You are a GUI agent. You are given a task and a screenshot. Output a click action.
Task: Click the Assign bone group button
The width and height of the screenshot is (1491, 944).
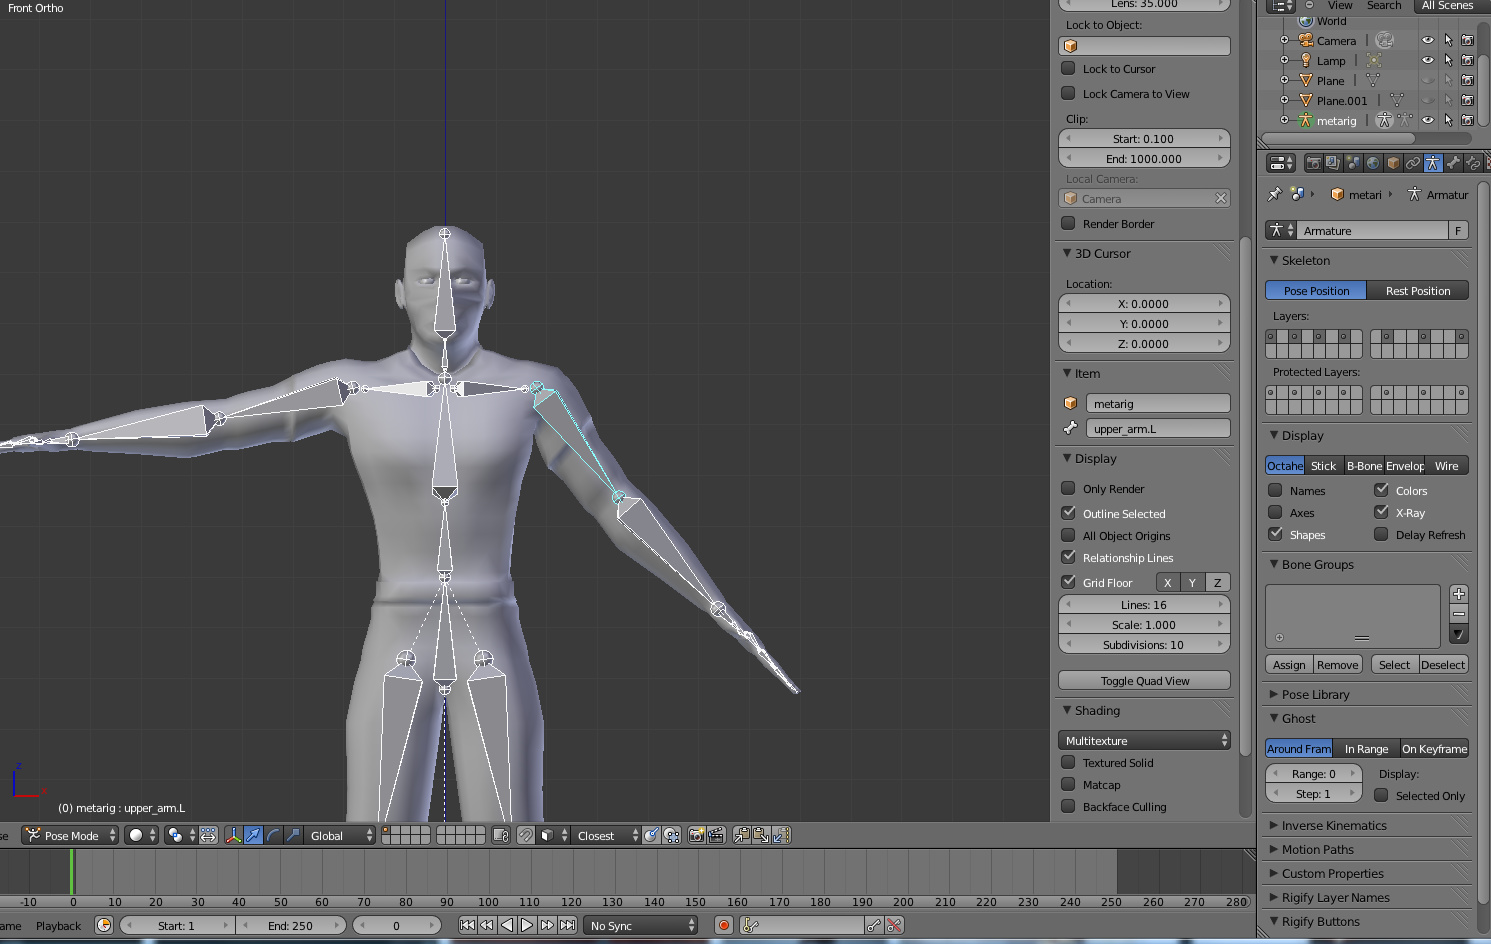pyautogui.click(x=1289, y=664)
